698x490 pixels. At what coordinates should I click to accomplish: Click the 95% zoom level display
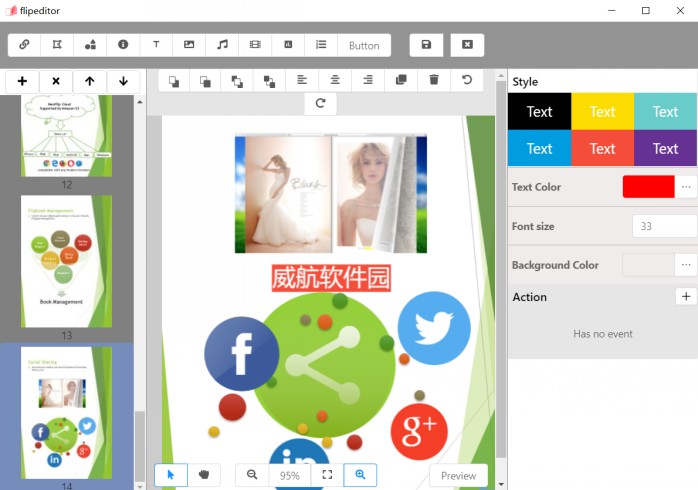tap(290, 476)
